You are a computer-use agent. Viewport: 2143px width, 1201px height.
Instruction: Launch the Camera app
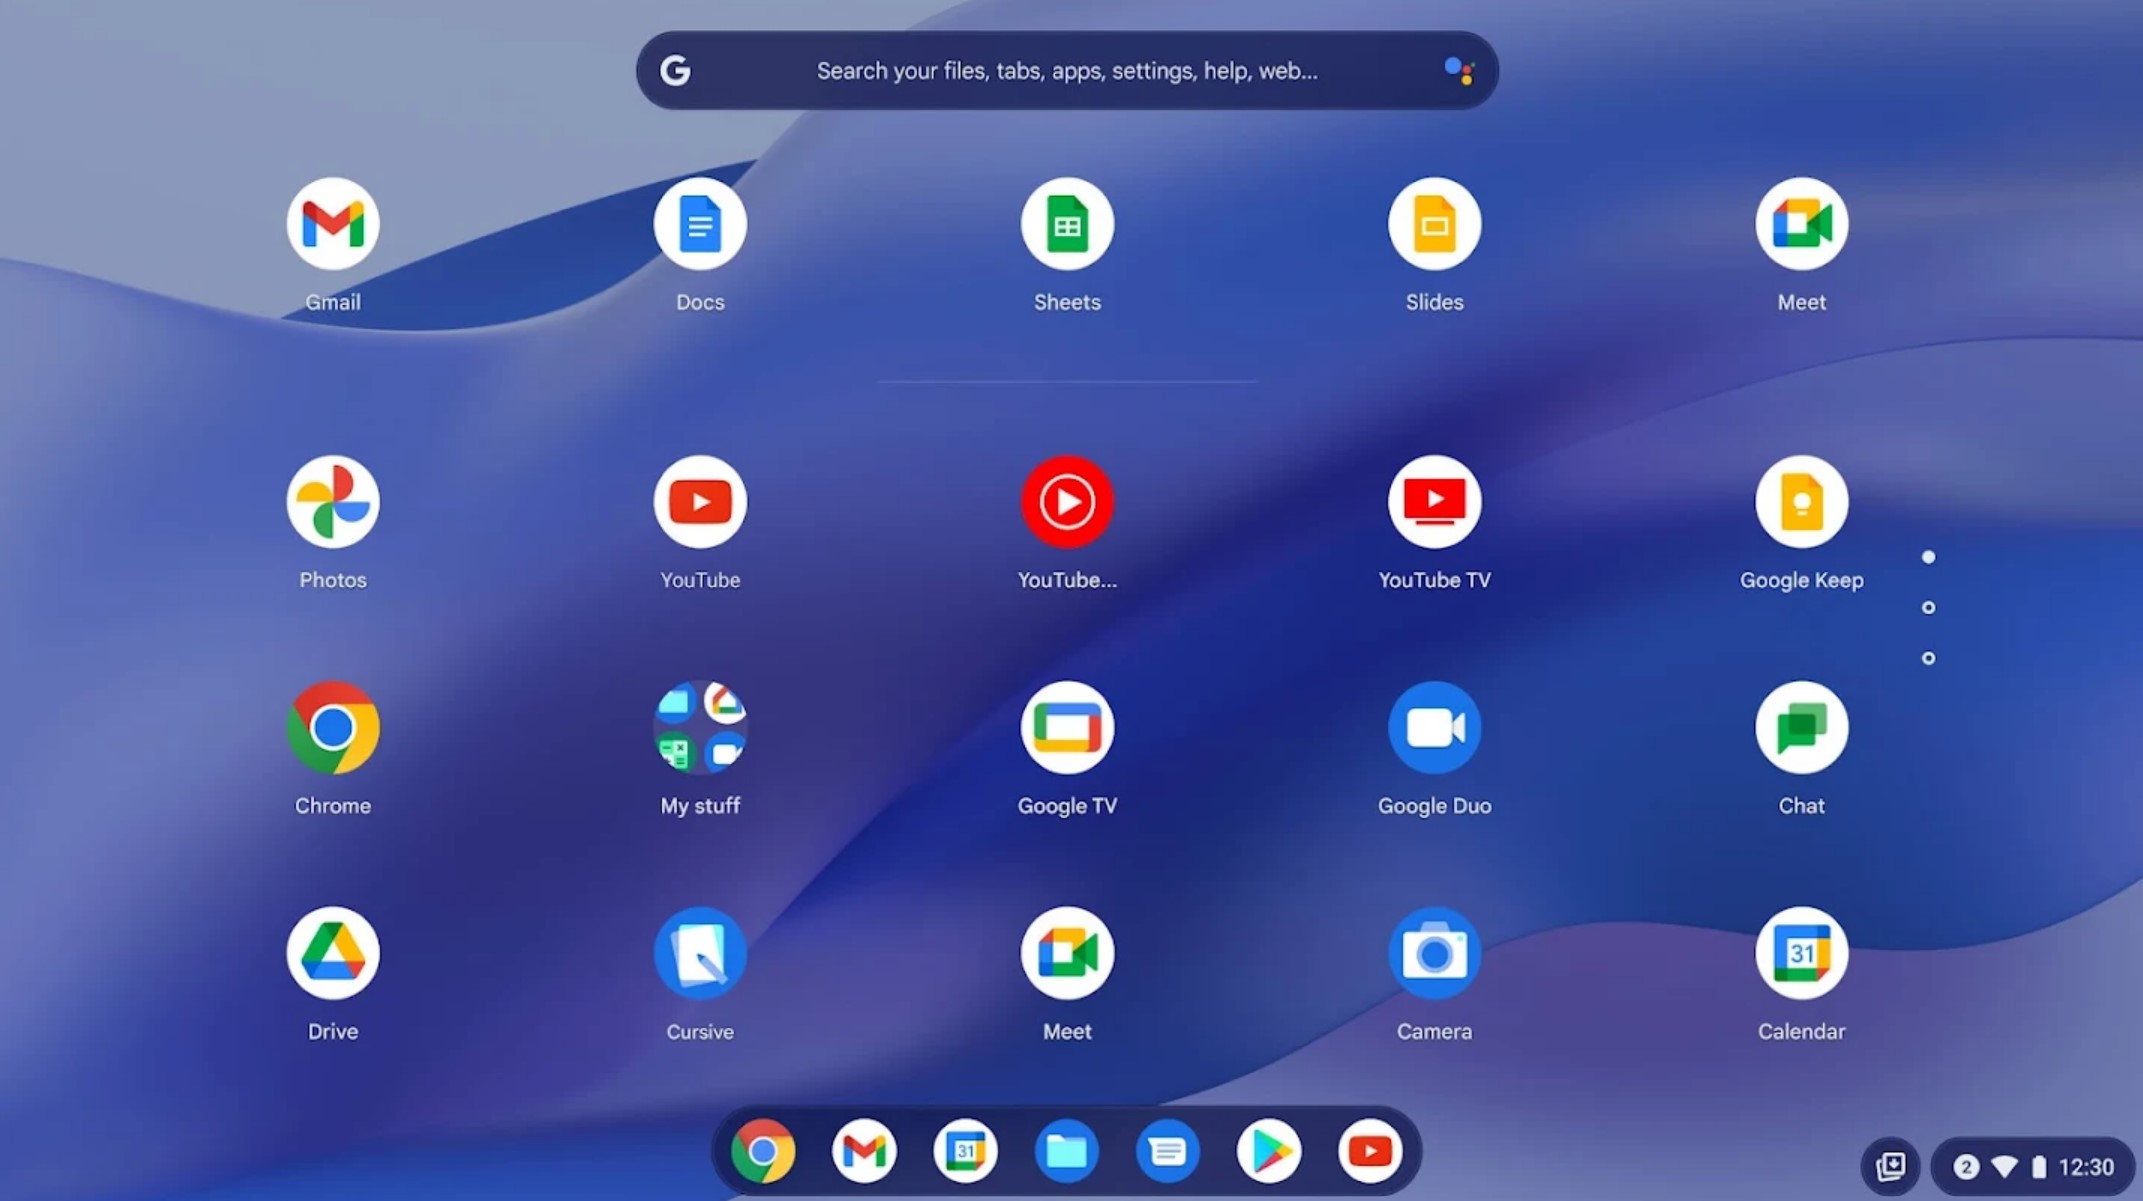tap(1434, 954)
